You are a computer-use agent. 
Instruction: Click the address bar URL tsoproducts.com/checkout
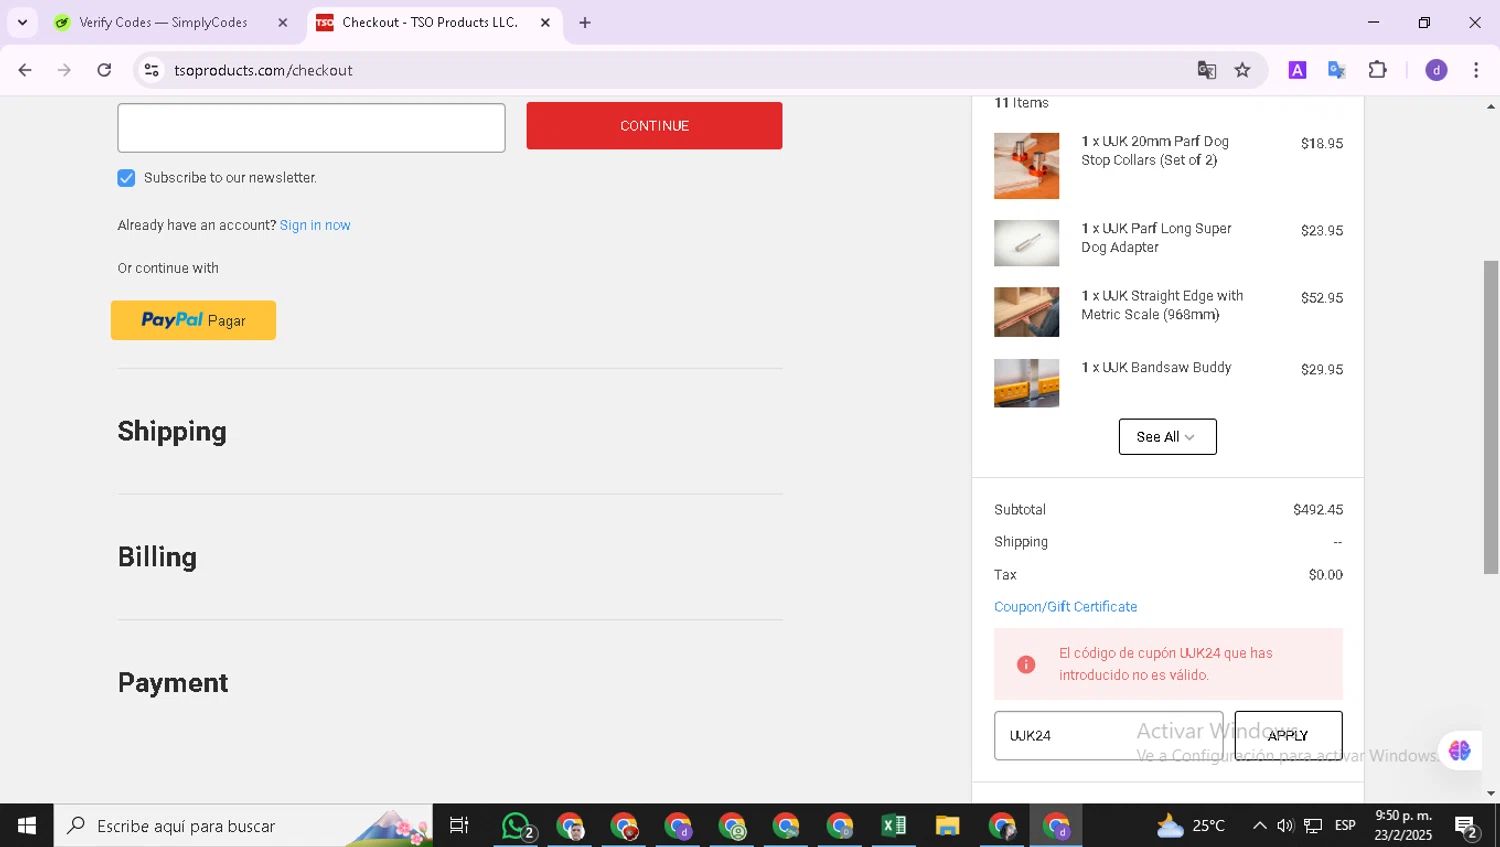click(x=263, y=70)
